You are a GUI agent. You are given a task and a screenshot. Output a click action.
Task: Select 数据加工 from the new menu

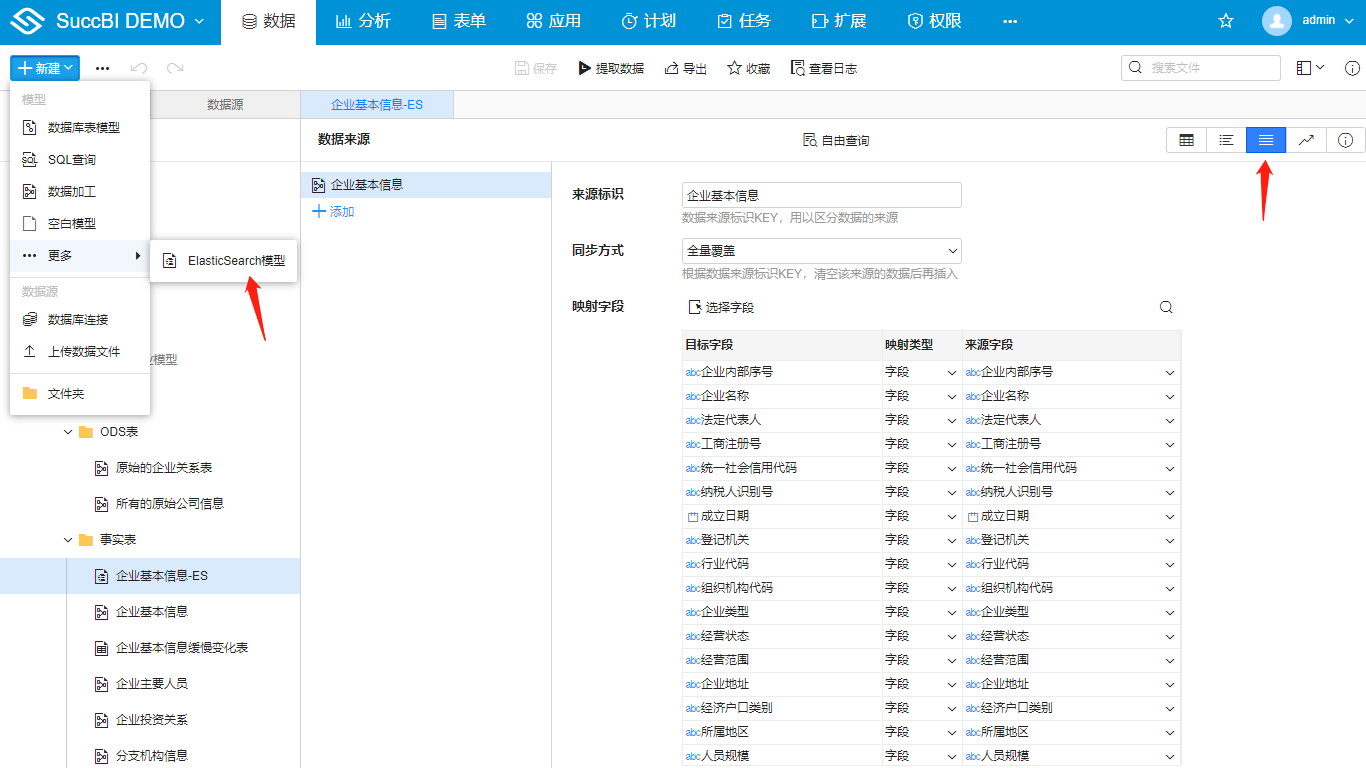click(80, 192)
